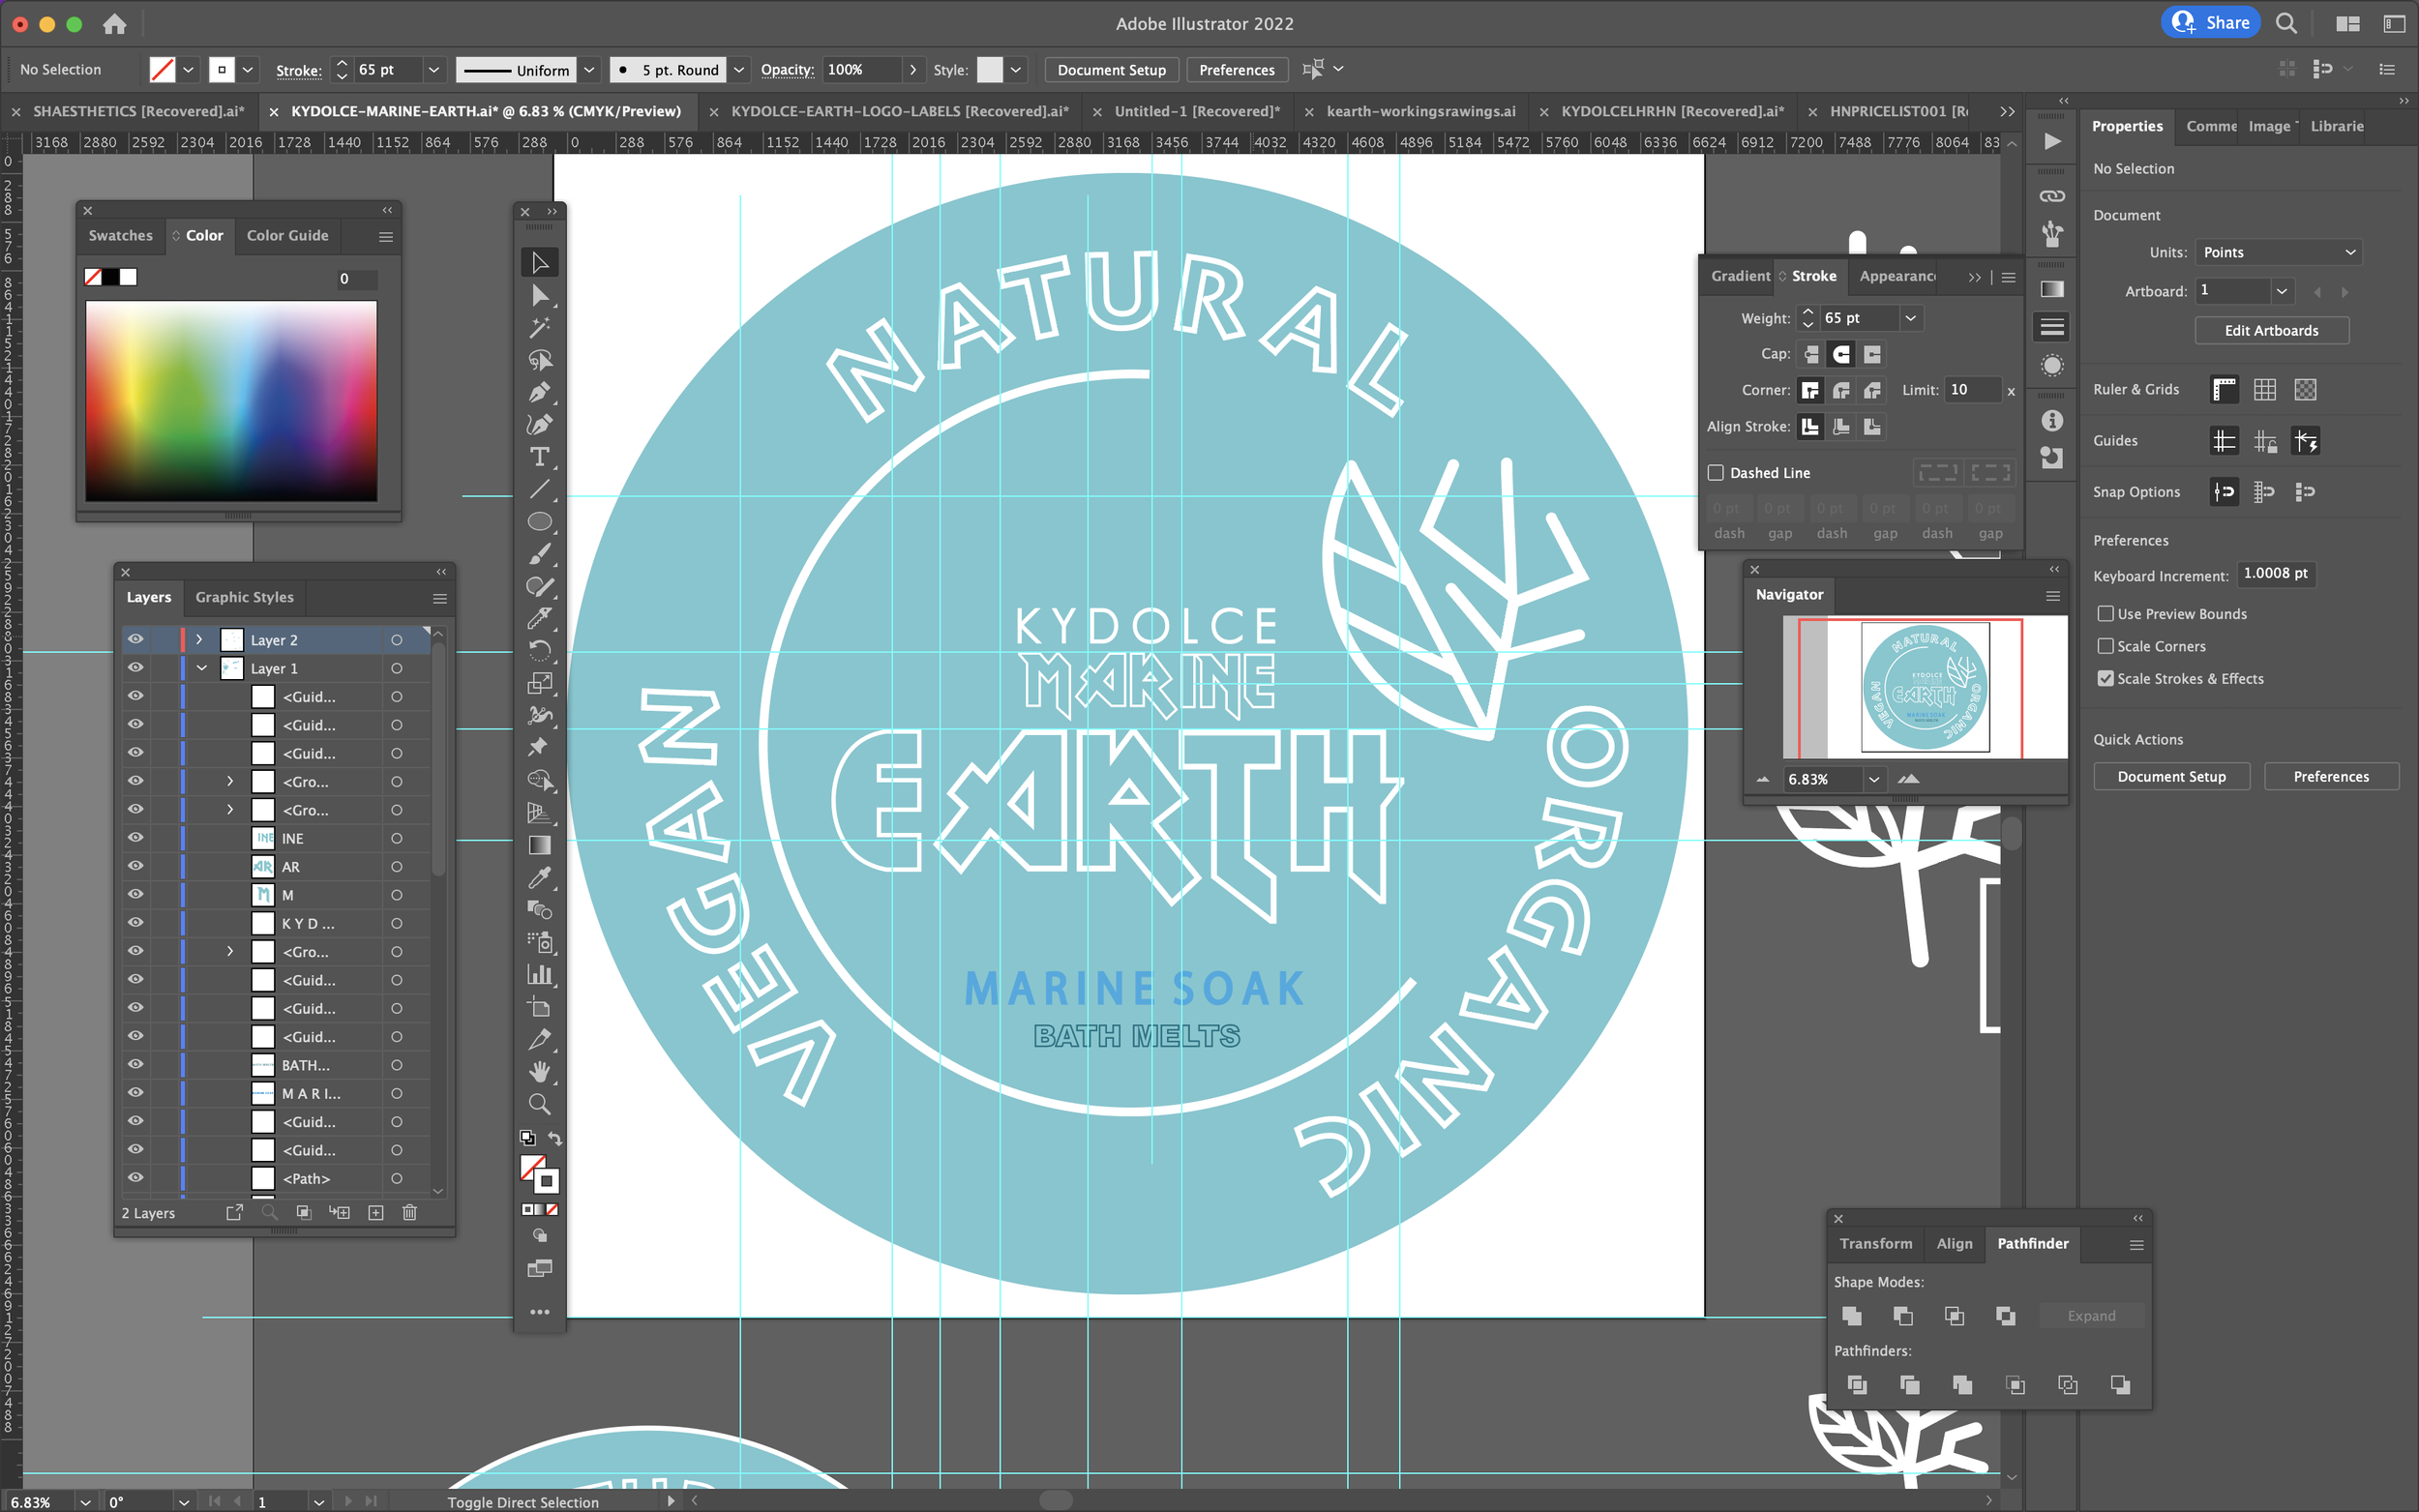Click the Home icon
Screen dimensions: 2419x1512
click(115, 24)
